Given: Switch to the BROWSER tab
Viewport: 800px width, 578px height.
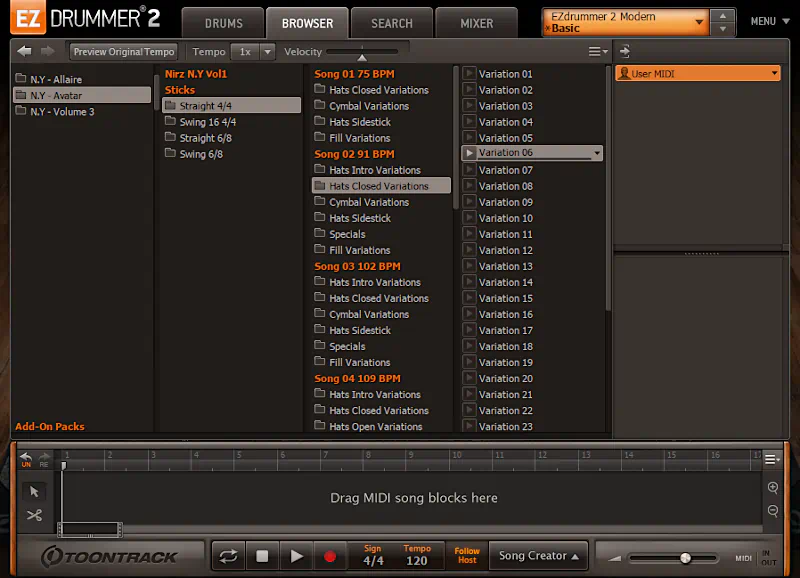Looking at the screenshot, I should click(x=307, y=23).
